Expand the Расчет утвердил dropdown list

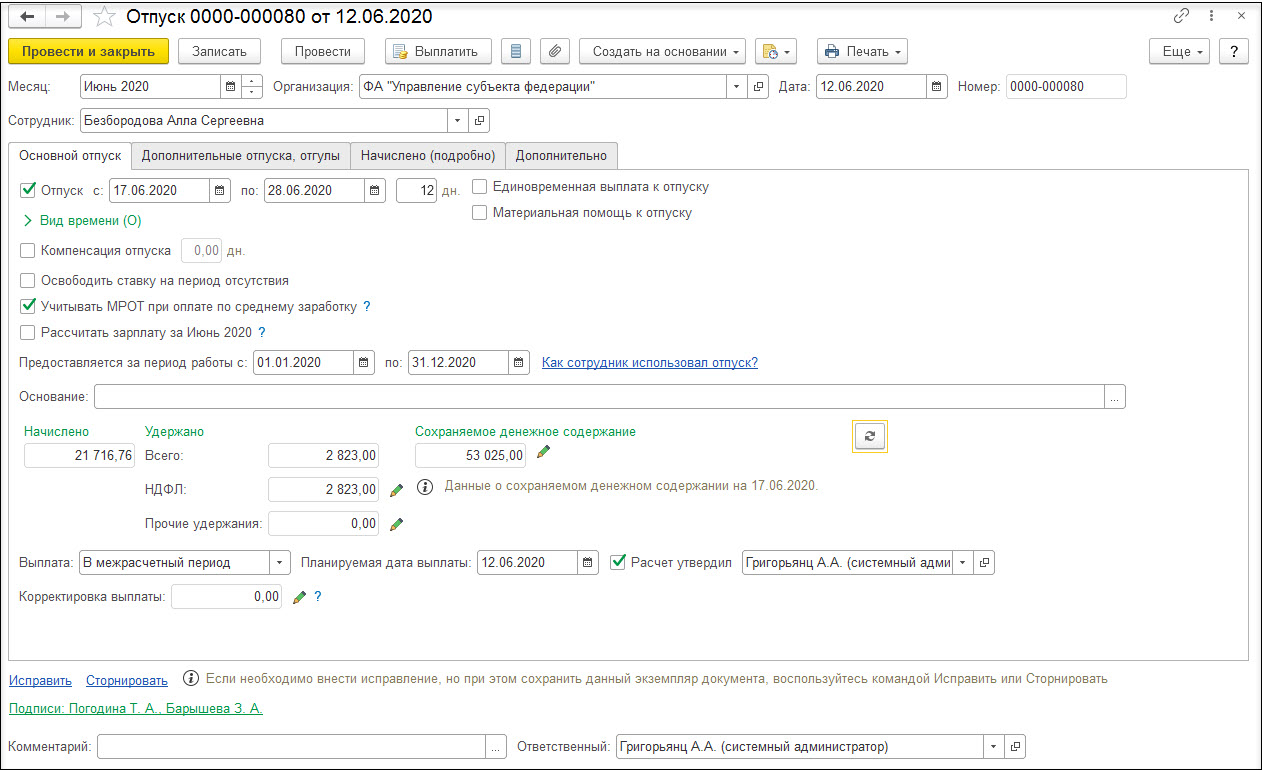click(x=964, y=562)
